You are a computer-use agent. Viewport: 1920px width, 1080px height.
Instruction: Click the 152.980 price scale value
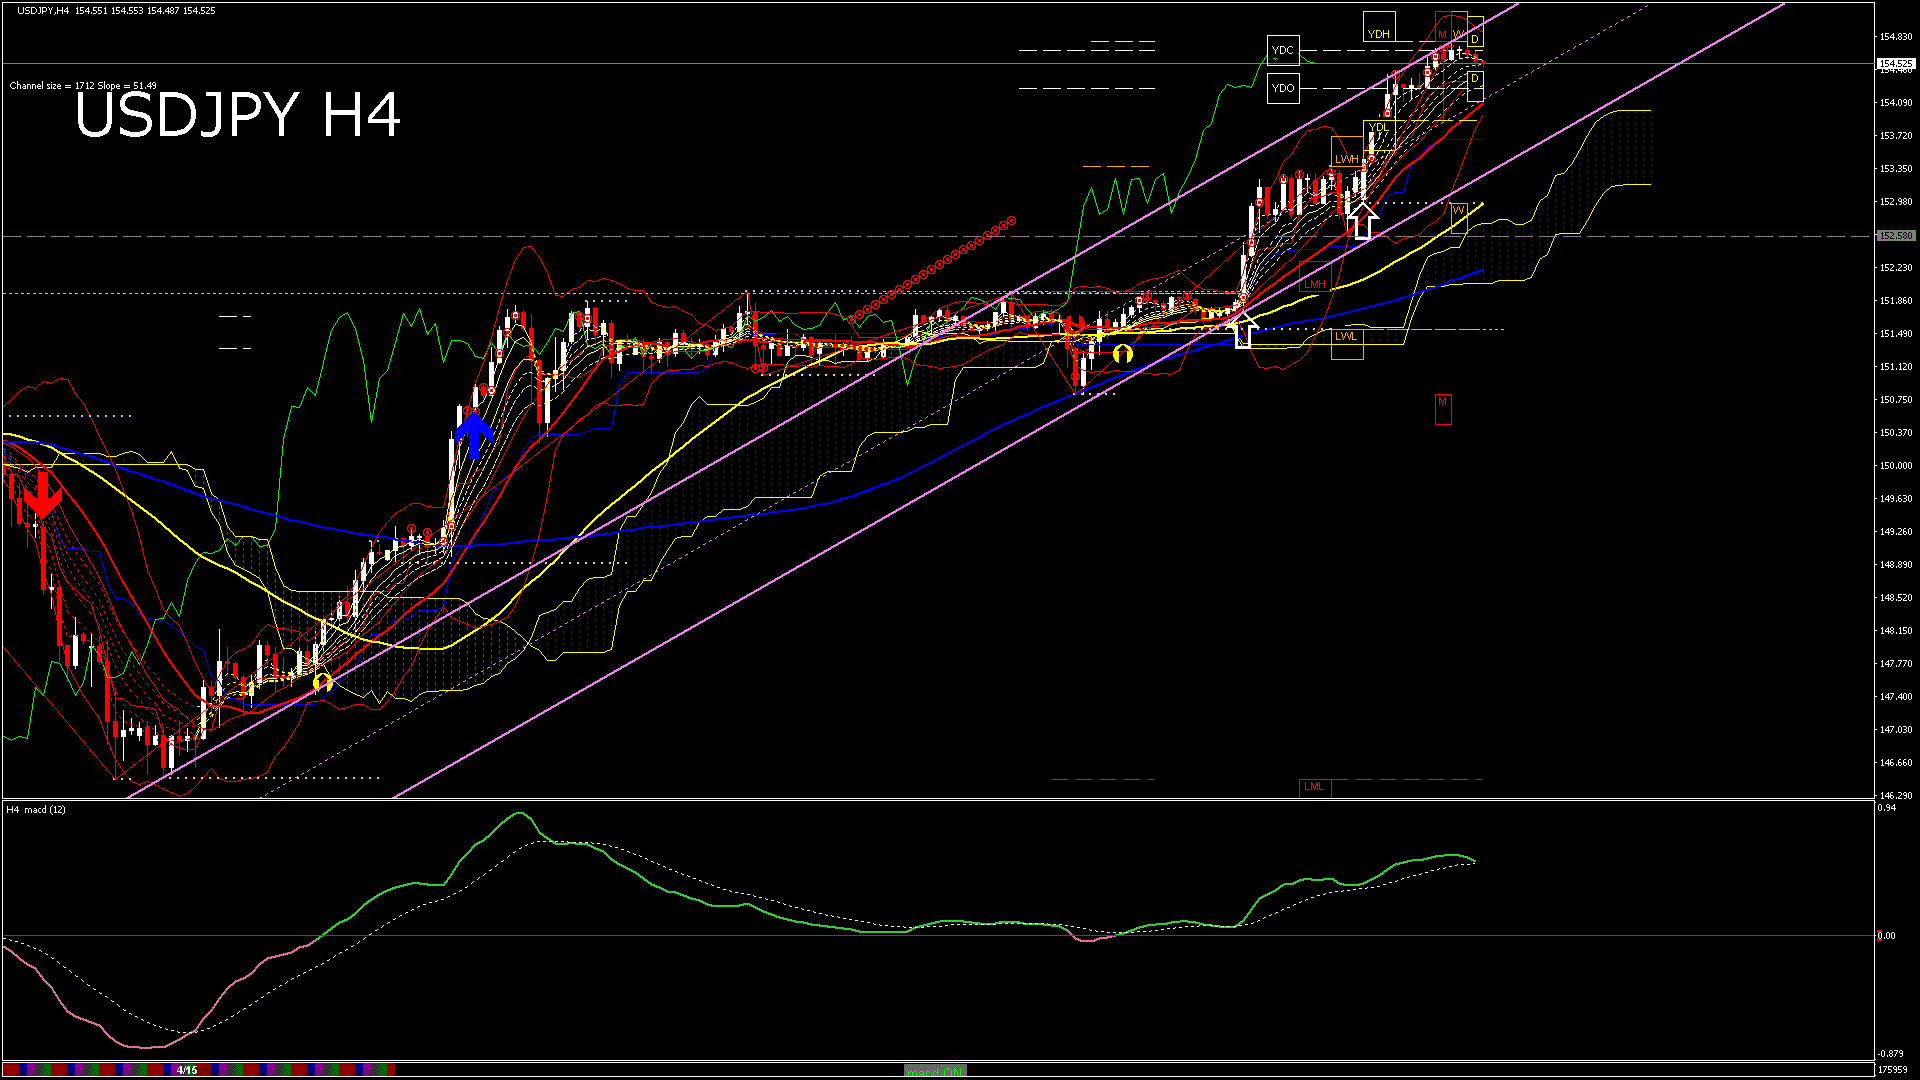click(1896, 202)
